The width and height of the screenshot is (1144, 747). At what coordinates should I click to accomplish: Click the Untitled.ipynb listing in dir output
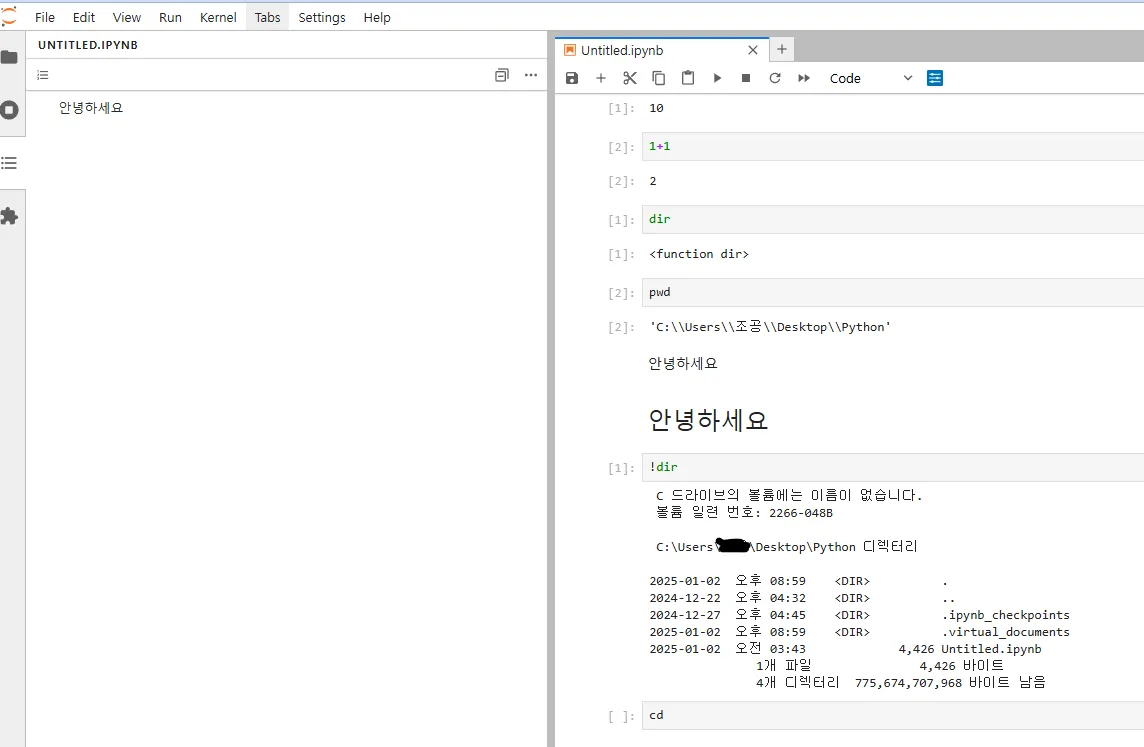991,649
